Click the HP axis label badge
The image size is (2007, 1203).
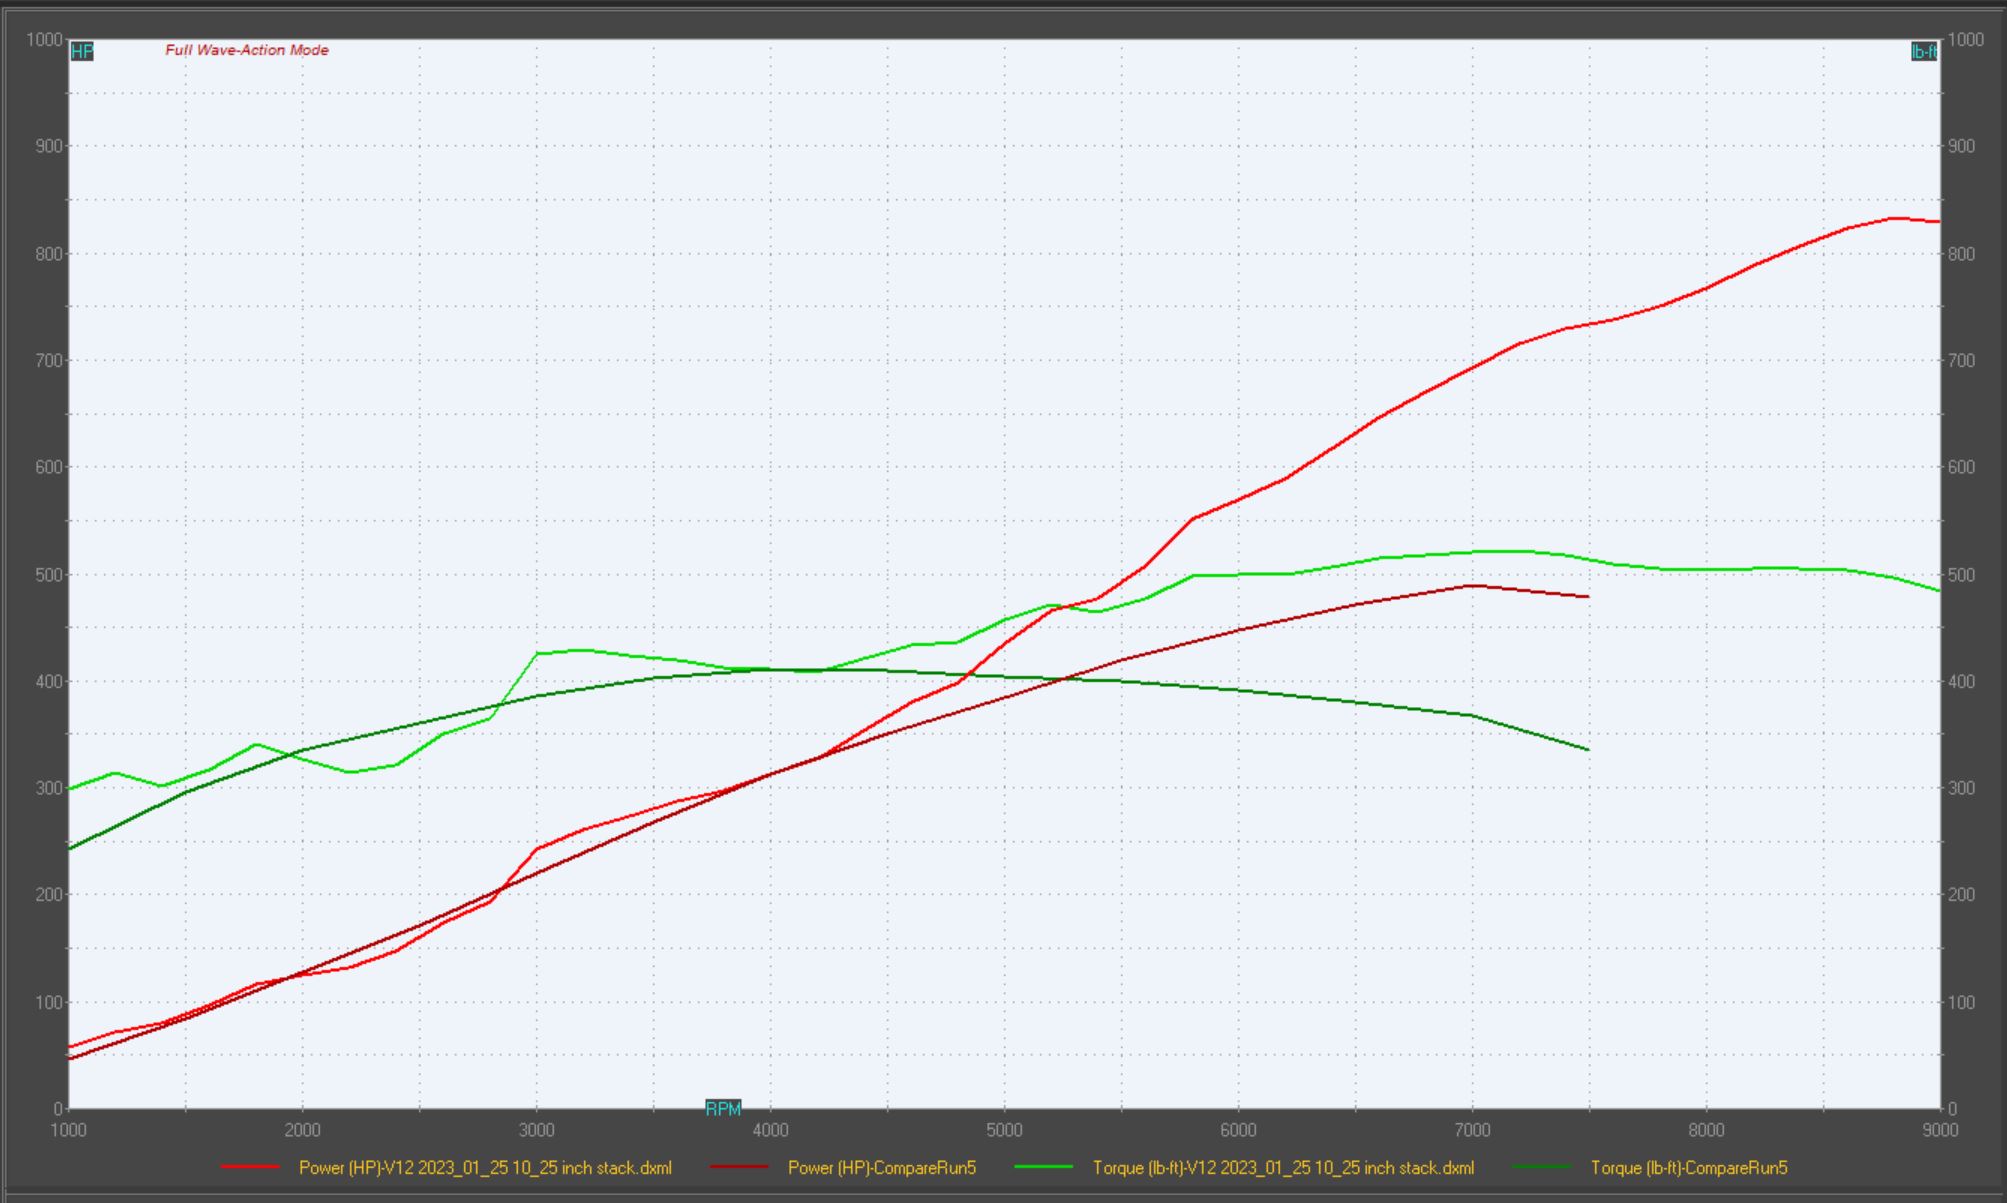[82, 51]
